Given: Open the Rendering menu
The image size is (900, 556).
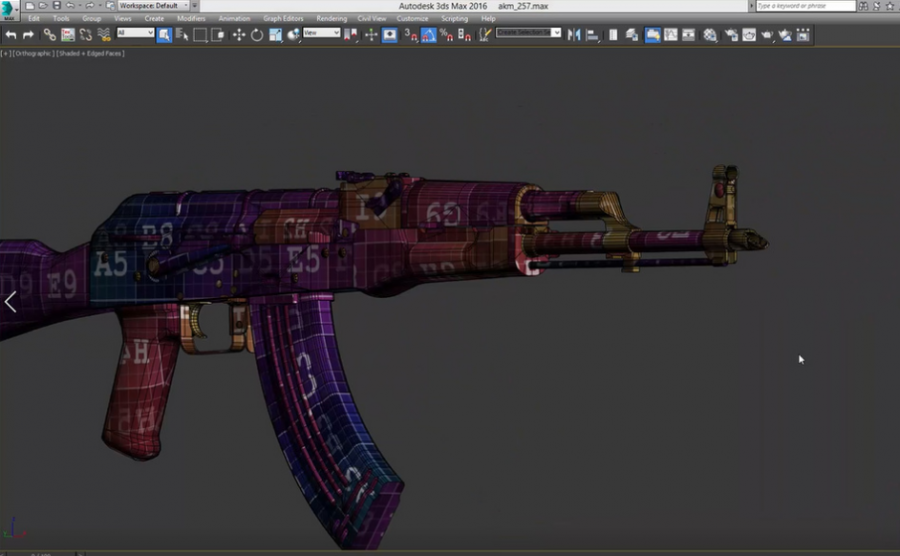Looking at the screenshot, I should pos(331,18).
